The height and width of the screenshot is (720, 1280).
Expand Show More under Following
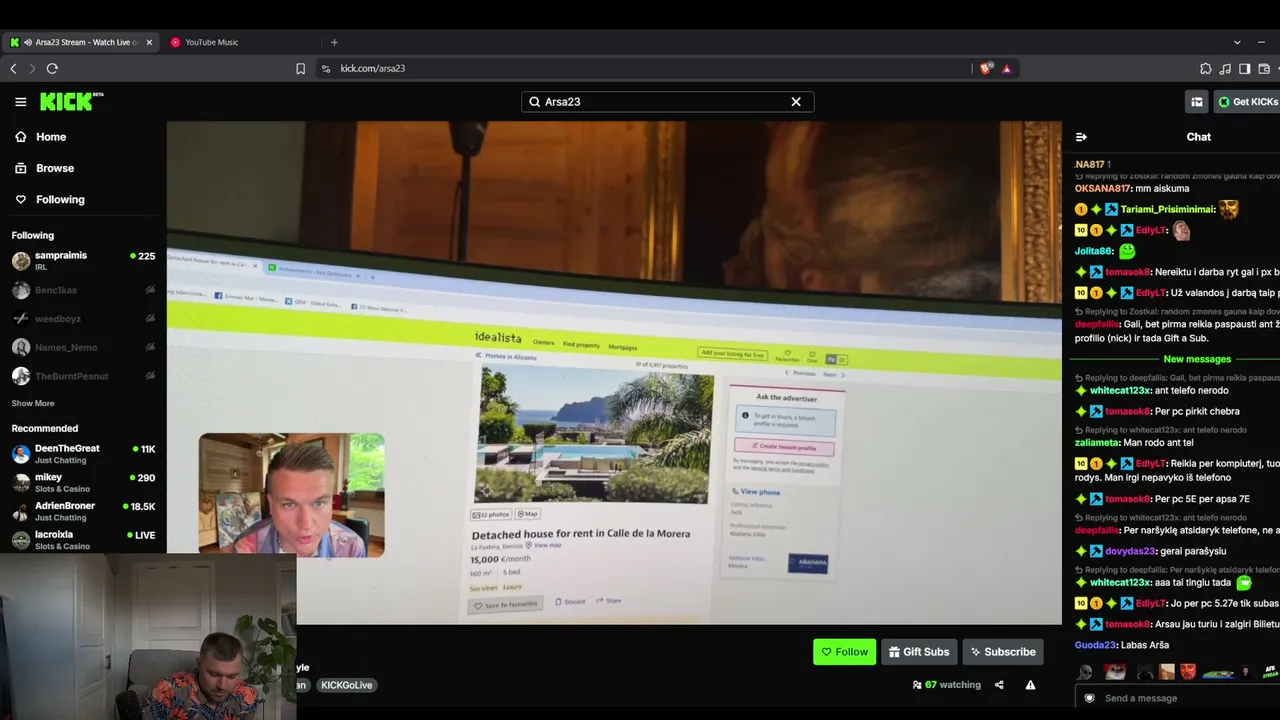(33, 403)
